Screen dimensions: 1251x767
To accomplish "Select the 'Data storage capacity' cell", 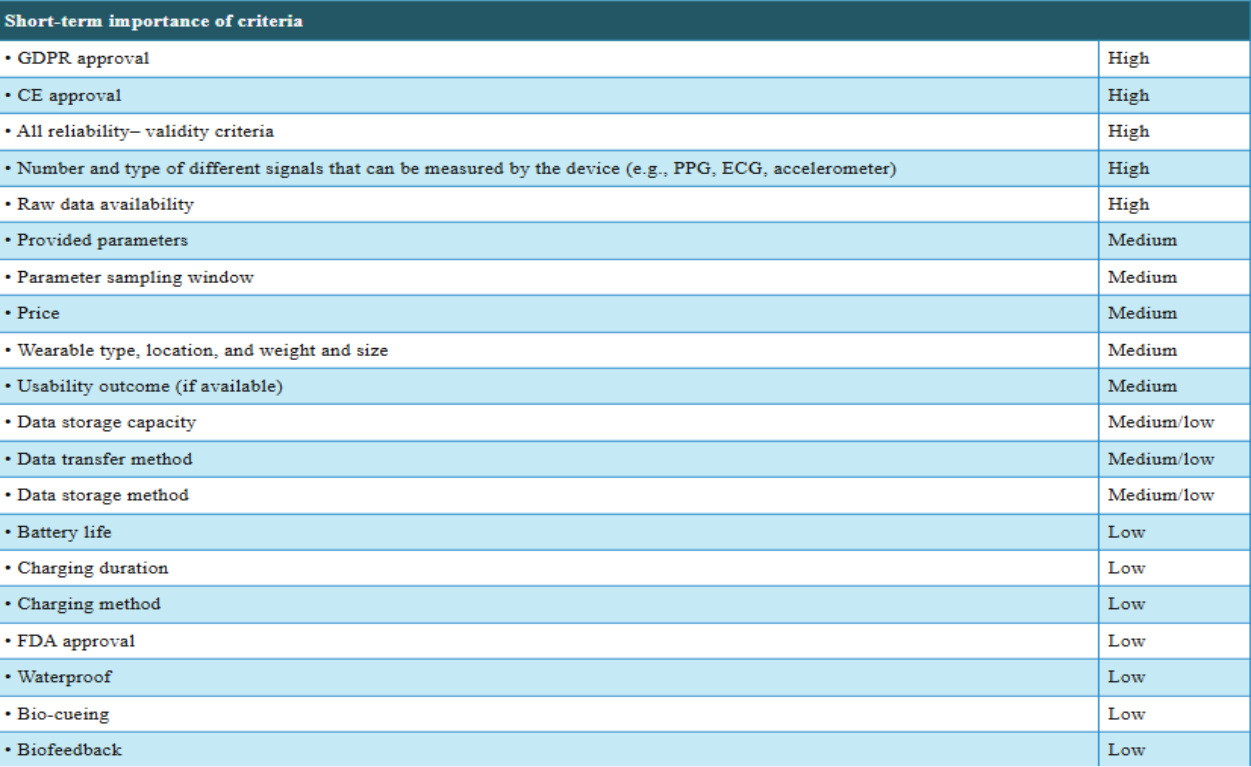I will click(x=106, y=422).
